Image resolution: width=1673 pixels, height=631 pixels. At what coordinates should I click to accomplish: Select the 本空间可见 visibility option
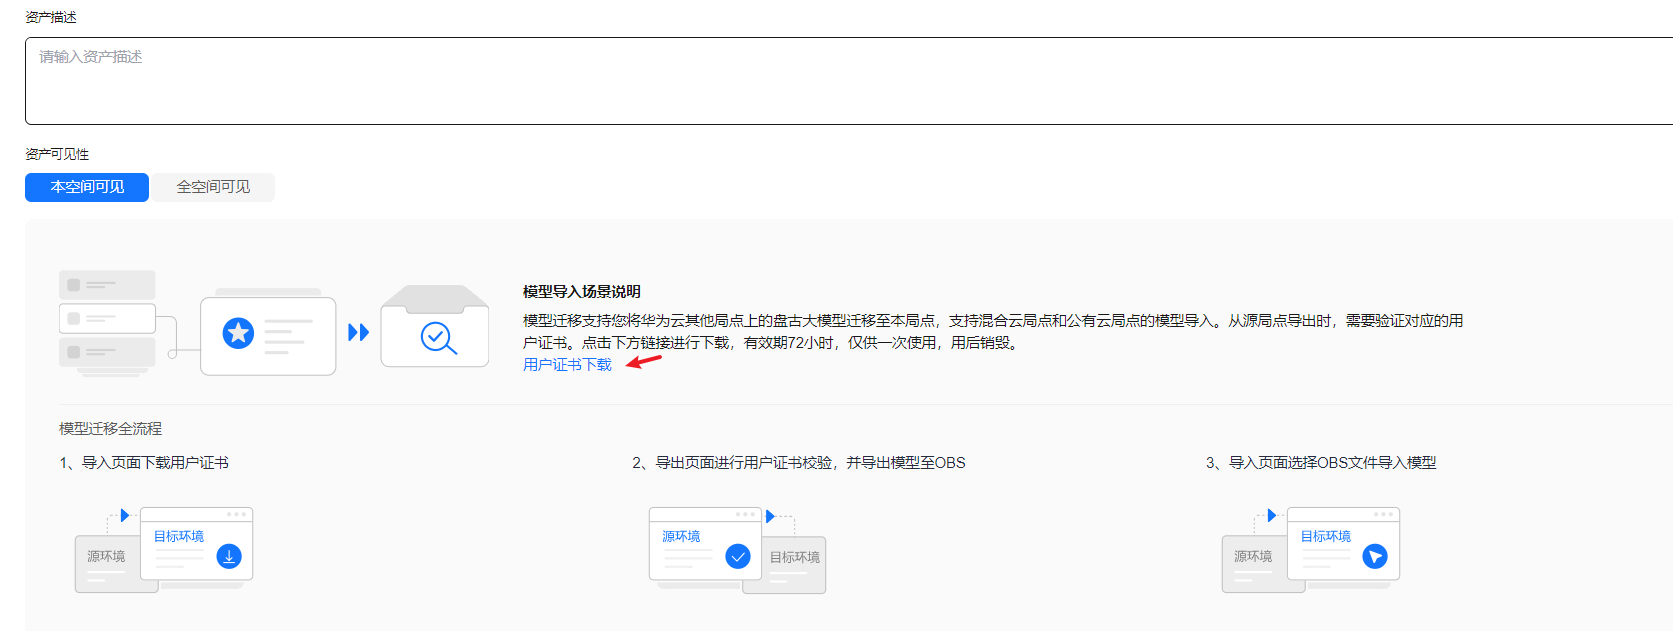(x=87, y=187)
